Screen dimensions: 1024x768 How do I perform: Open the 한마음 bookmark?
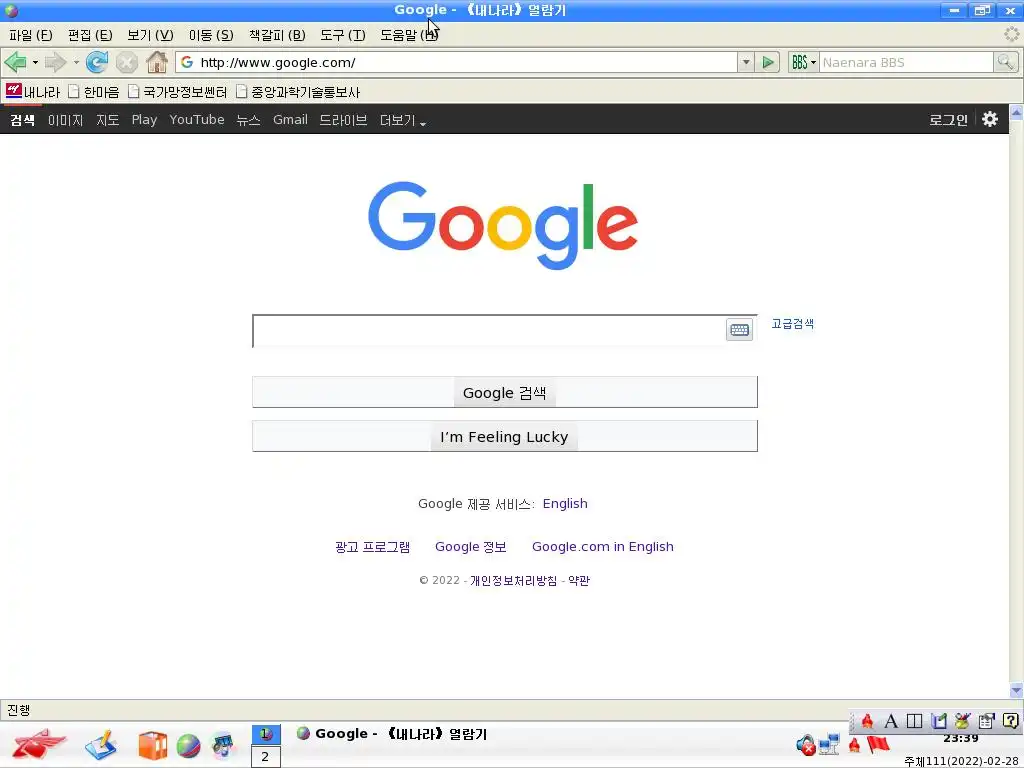point(94,92)
